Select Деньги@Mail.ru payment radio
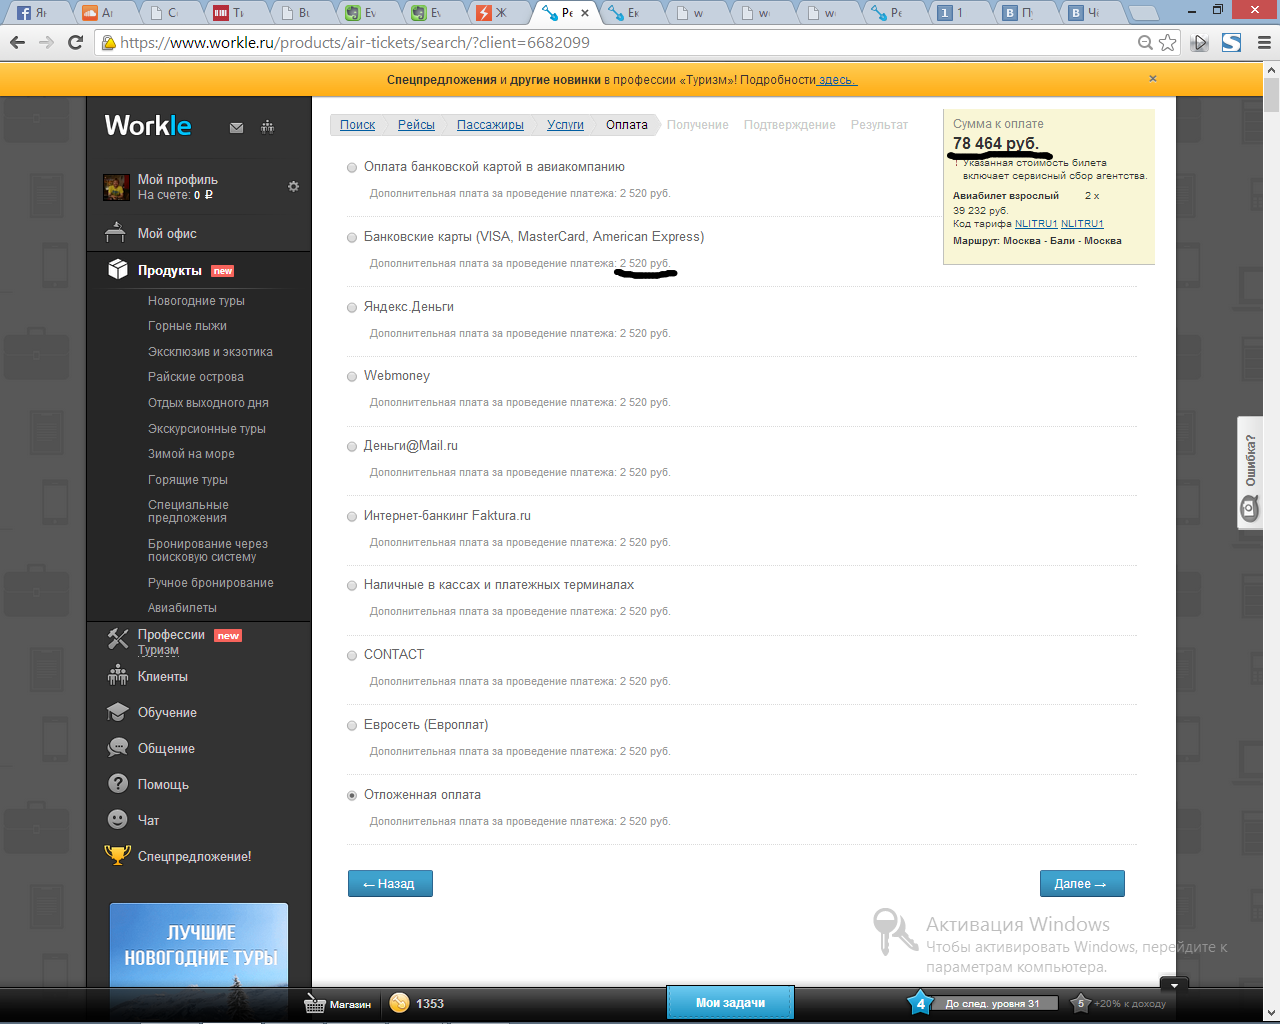Image resolution: width=1280 pixels, height=1024 pixels. click(352, 447)
